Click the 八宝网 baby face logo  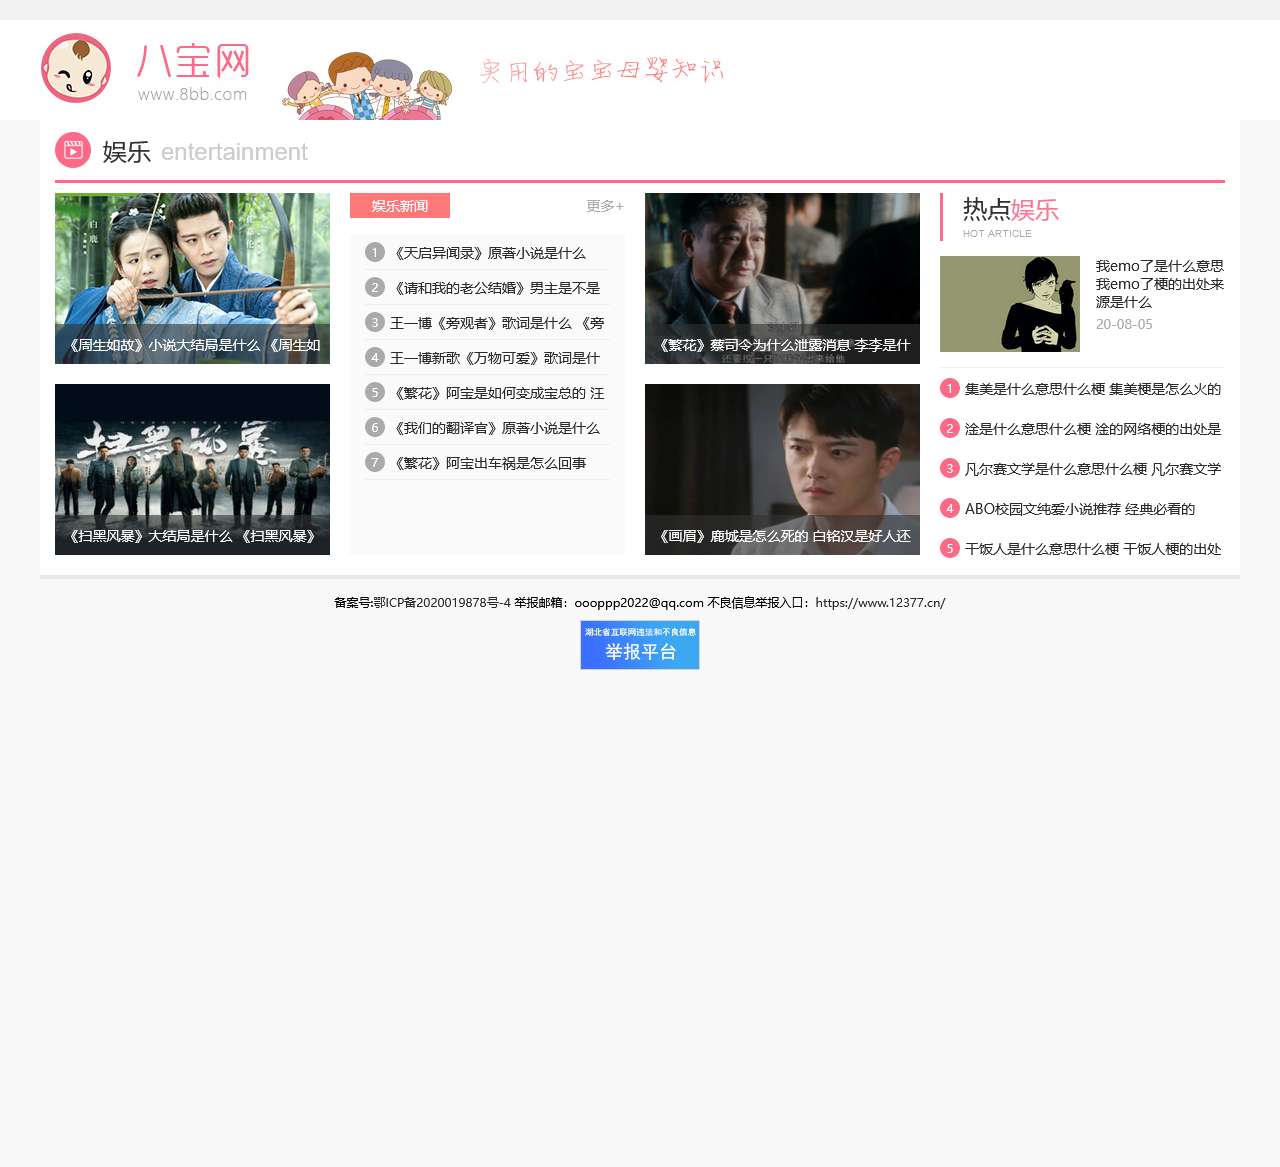[x=76, y=68]
